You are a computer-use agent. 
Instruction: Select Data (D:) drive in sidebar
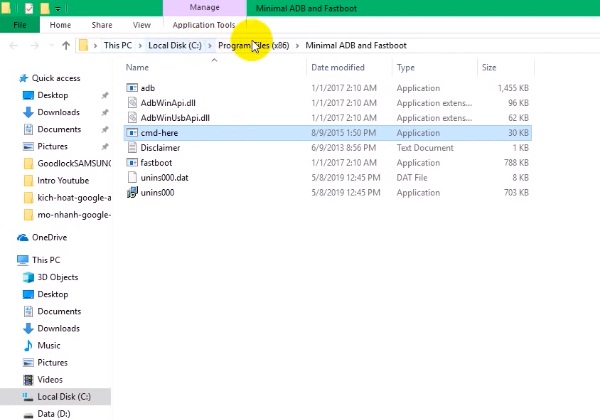point(53,413)
